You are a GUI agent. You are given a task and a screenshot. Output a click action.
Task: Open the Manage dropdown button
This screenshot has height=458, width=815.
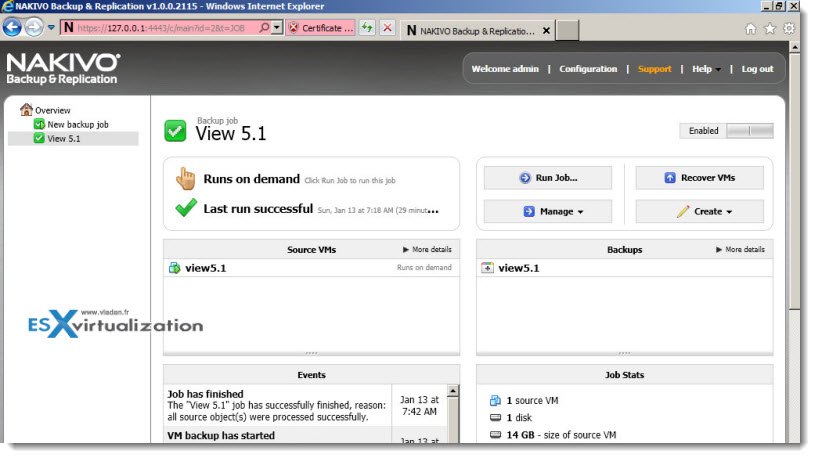coord(548,212)
